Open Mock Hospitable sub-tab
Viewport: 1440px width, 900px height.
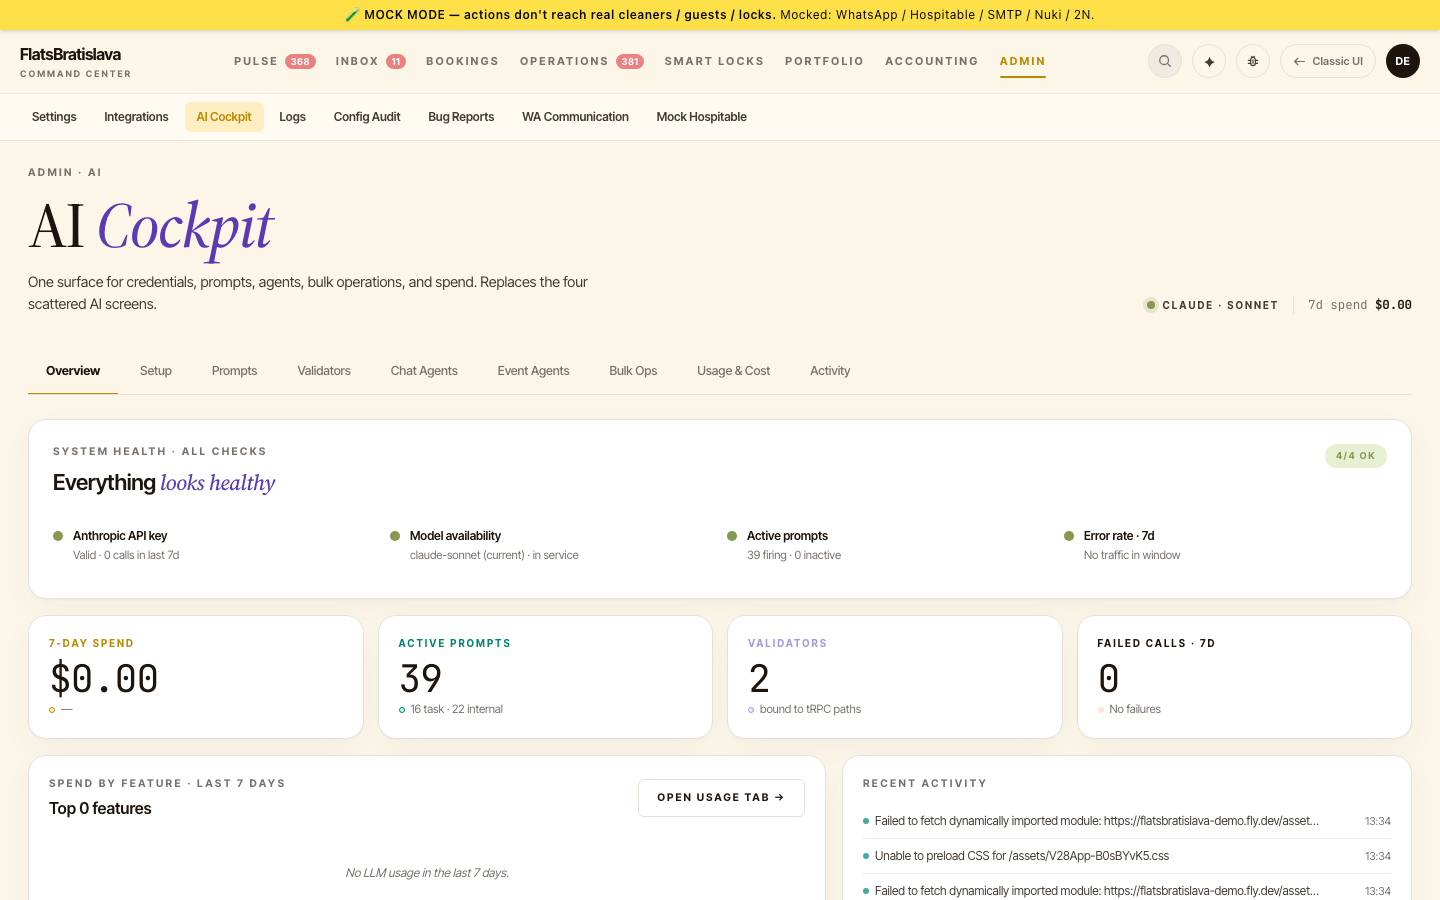click(701, 117)
